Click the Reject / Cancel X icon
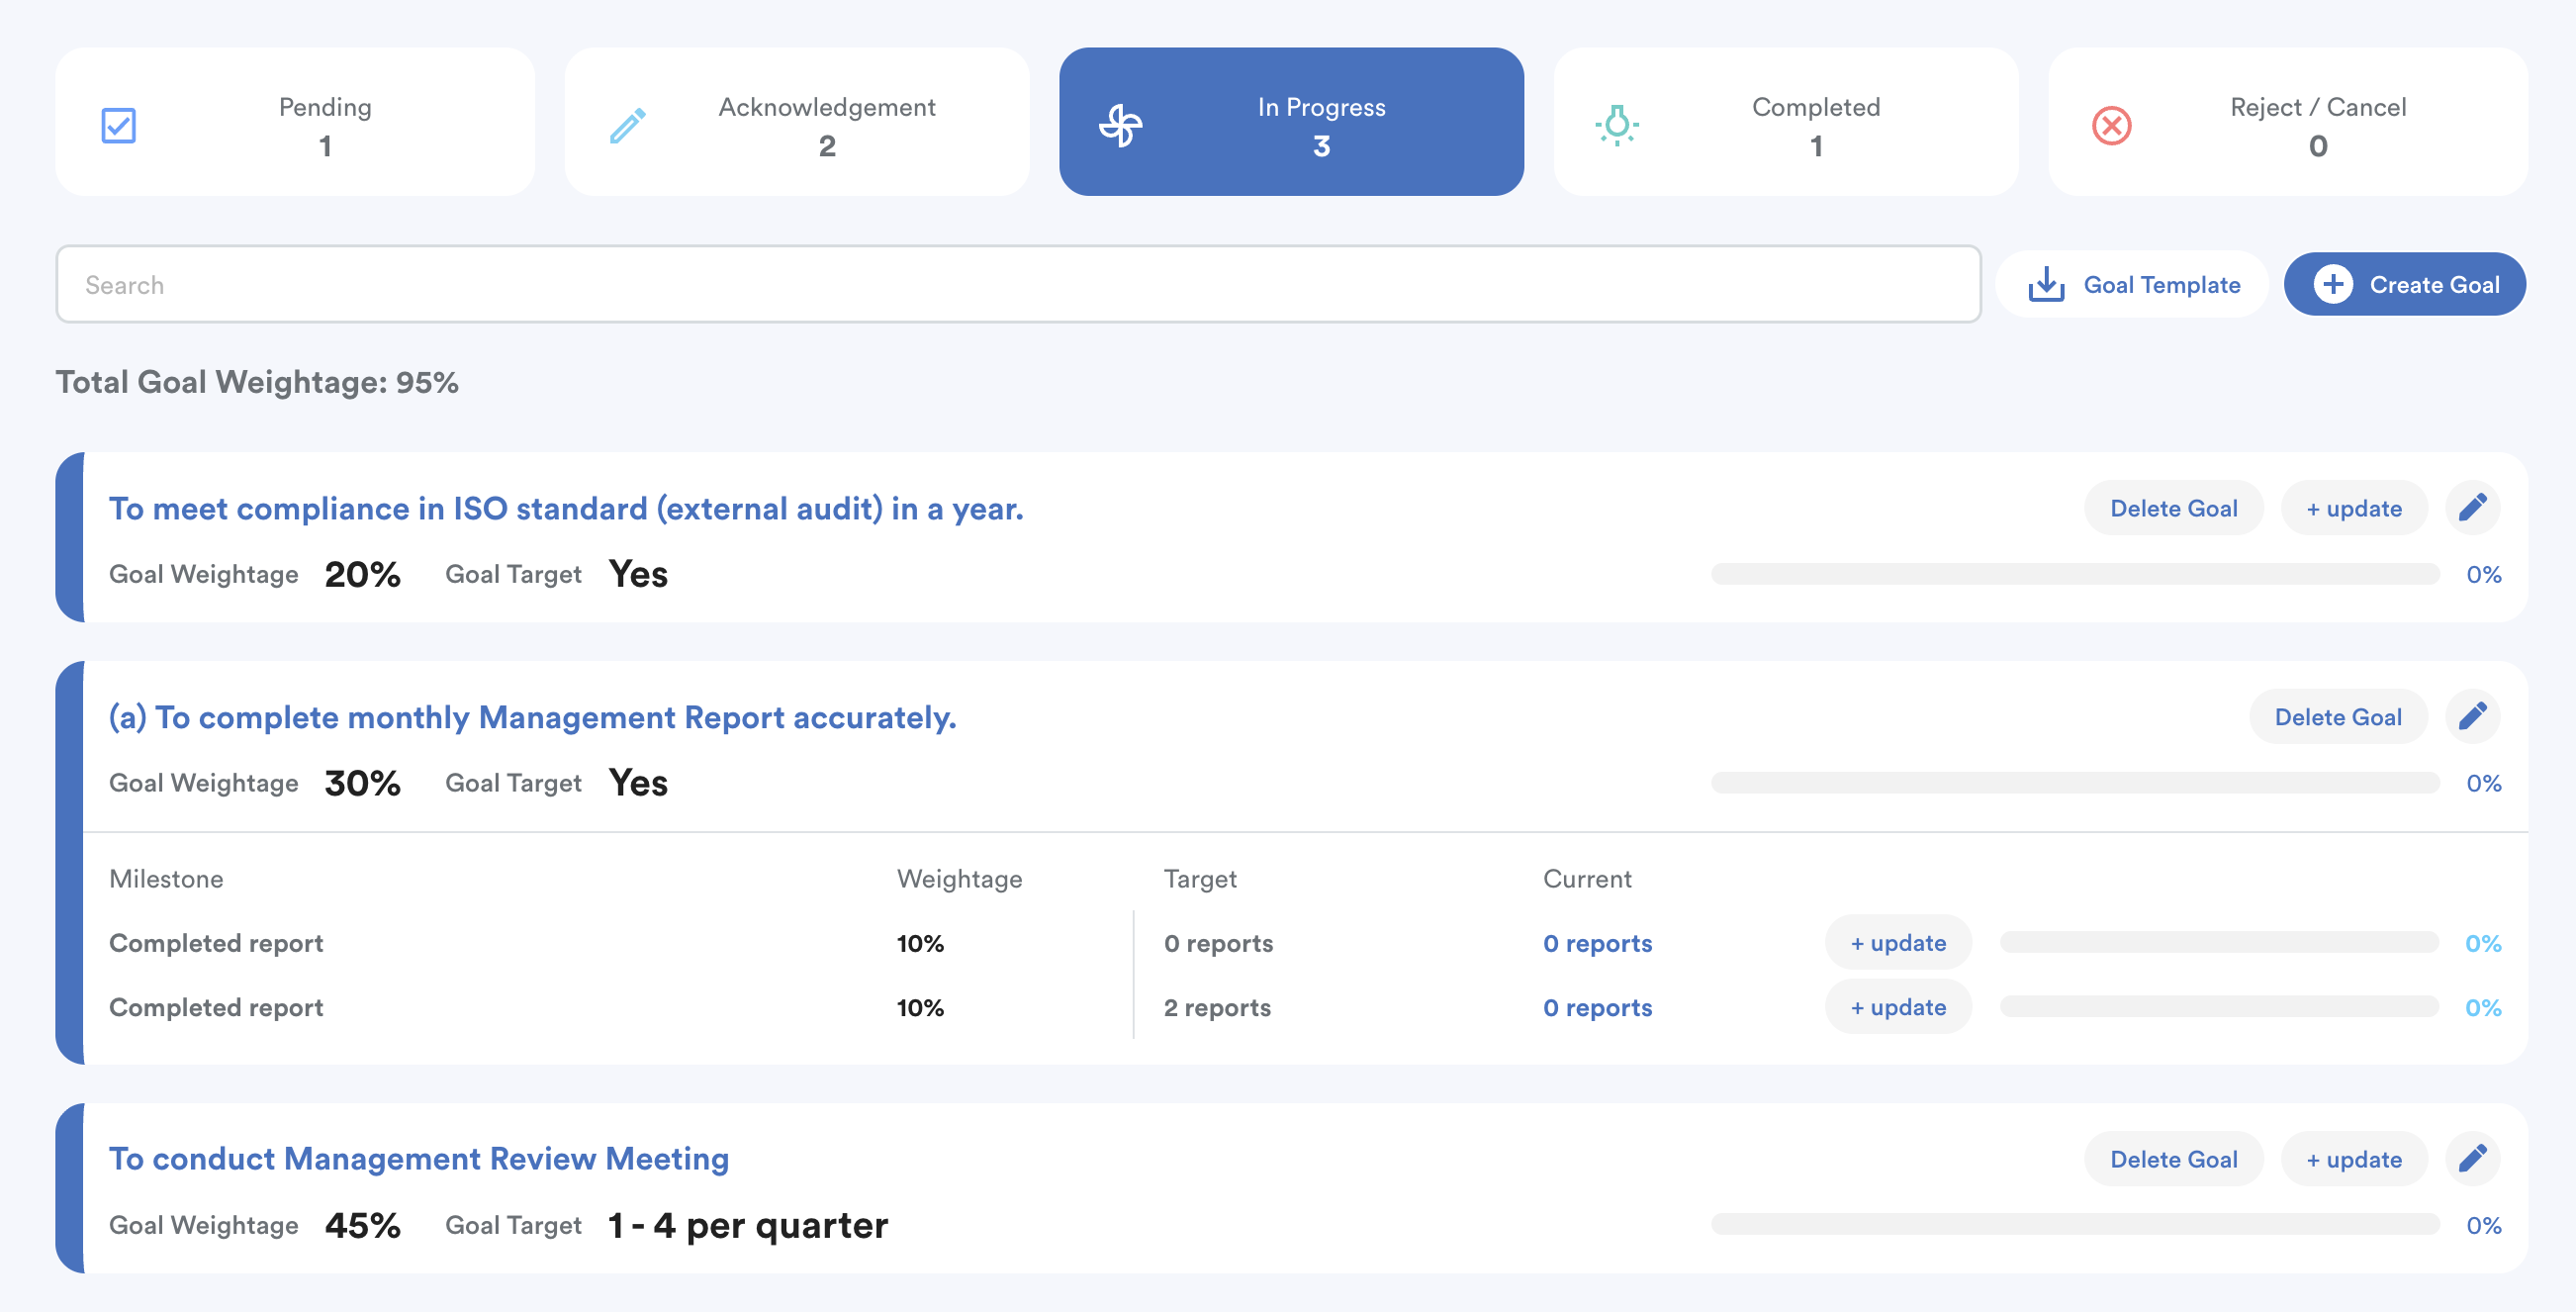The image size is (2576, 1312). 2111,125
